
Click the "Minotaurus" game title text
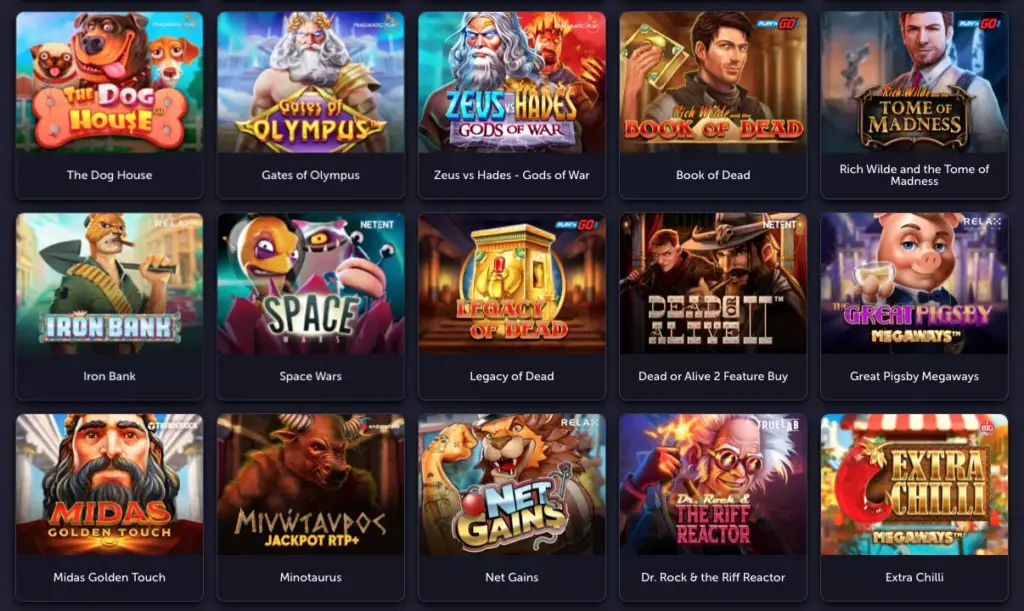[x=310, y=577]
